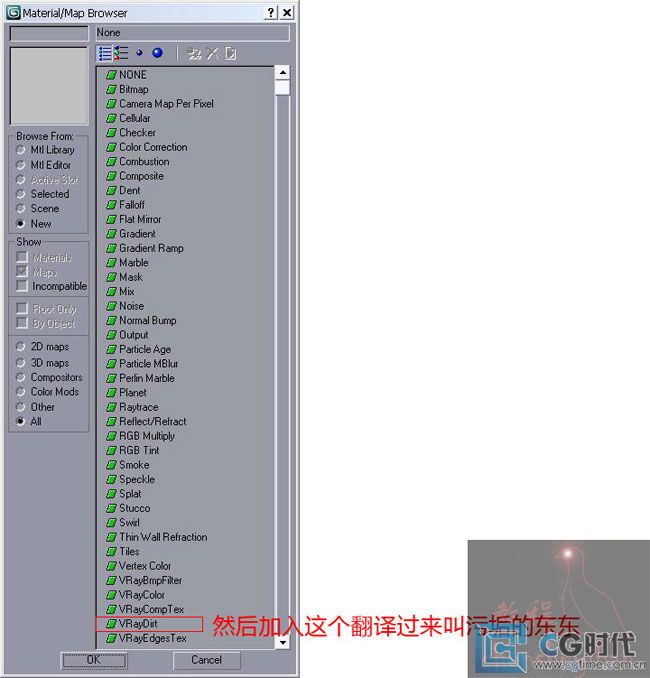Switch to View List + Icons mode
Viewport: 650px width, 678px height.
click(x=121, y=53)
